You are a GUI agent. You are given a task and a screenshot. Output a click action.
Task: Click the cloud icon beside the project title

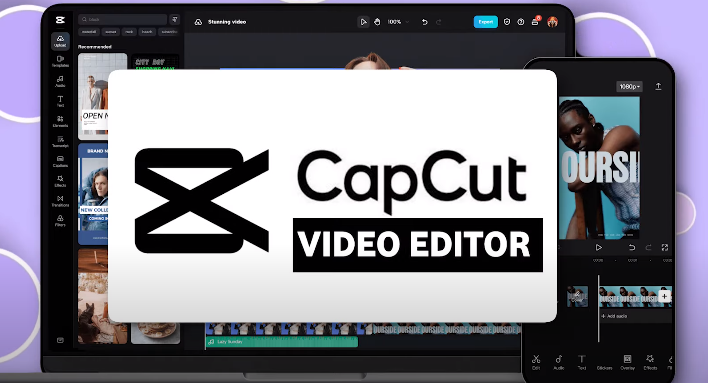(198, 22)
